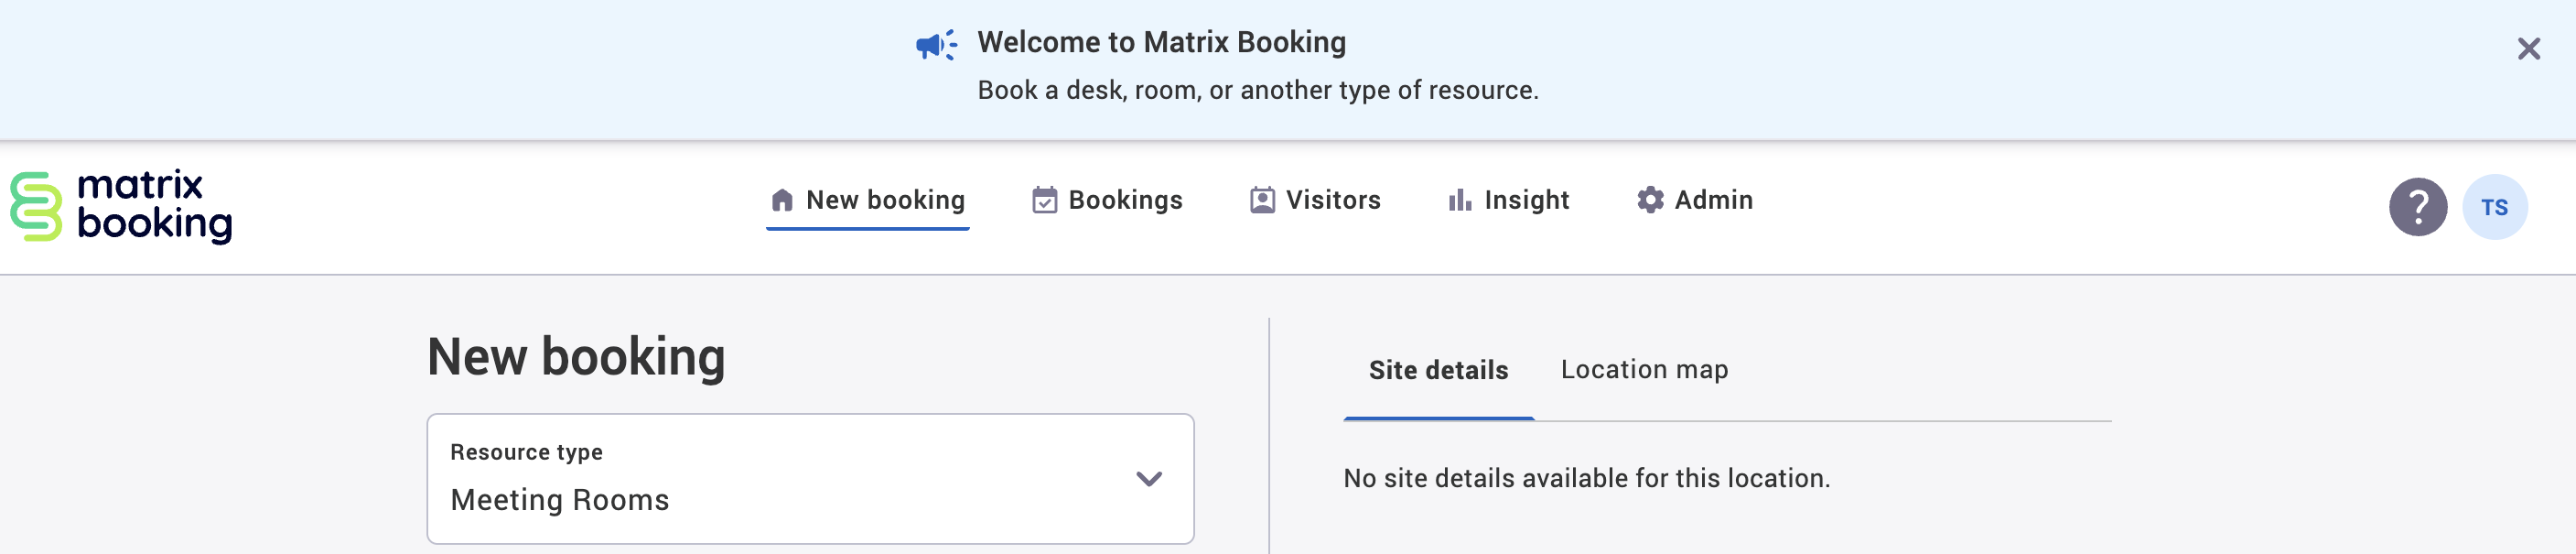Image resolution: width=2576 pixels, height=554 pixels.
Task: Click the home icon beside New booking
Action: [782, 201]
